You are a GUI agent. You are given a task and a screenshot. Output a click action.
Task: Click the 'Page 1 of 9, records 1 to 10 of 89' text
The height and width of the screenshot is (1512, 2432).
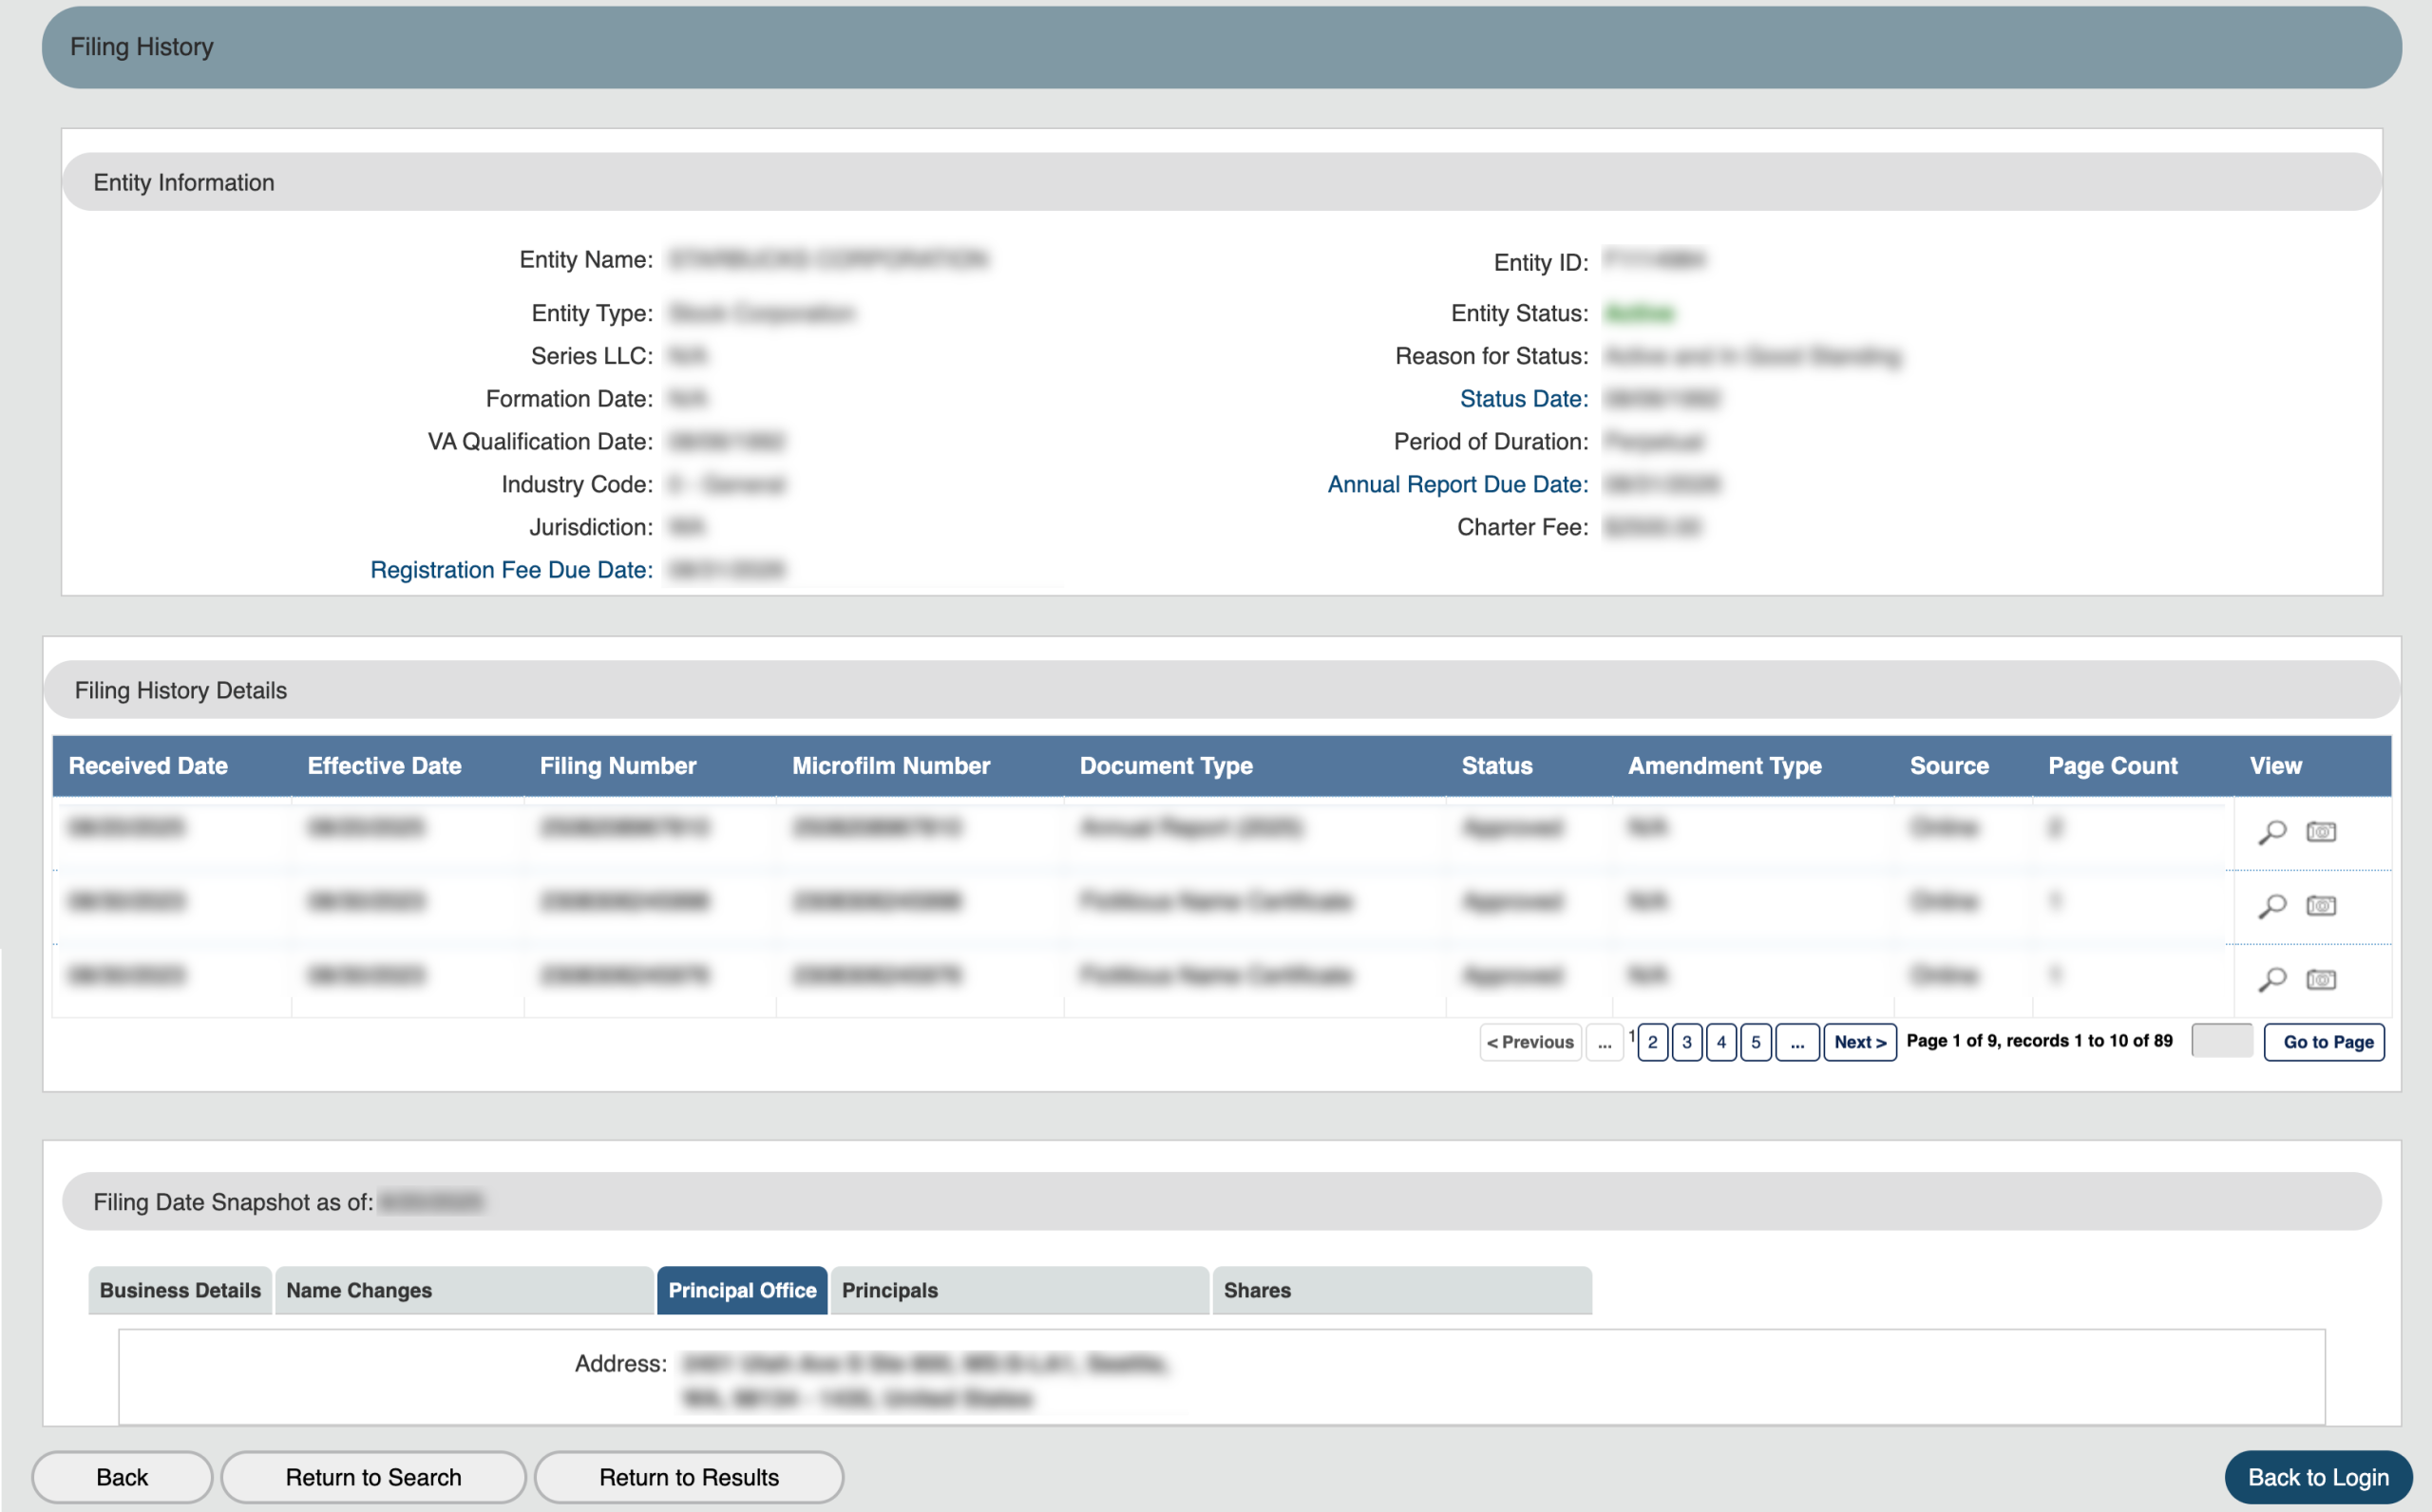(2039, 1041)
